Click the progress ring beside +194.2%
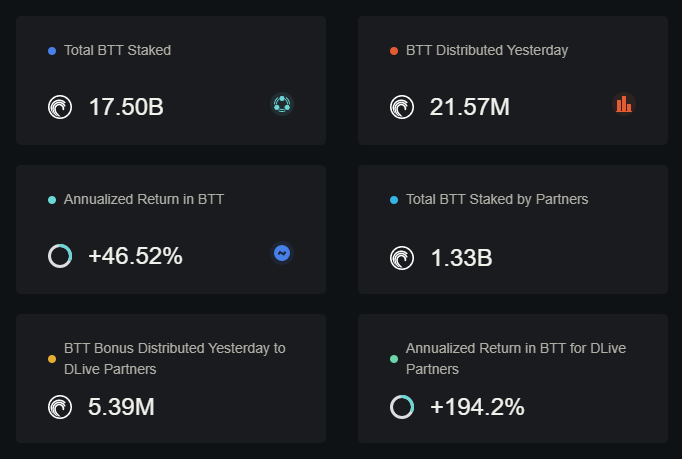 (402, 407)
